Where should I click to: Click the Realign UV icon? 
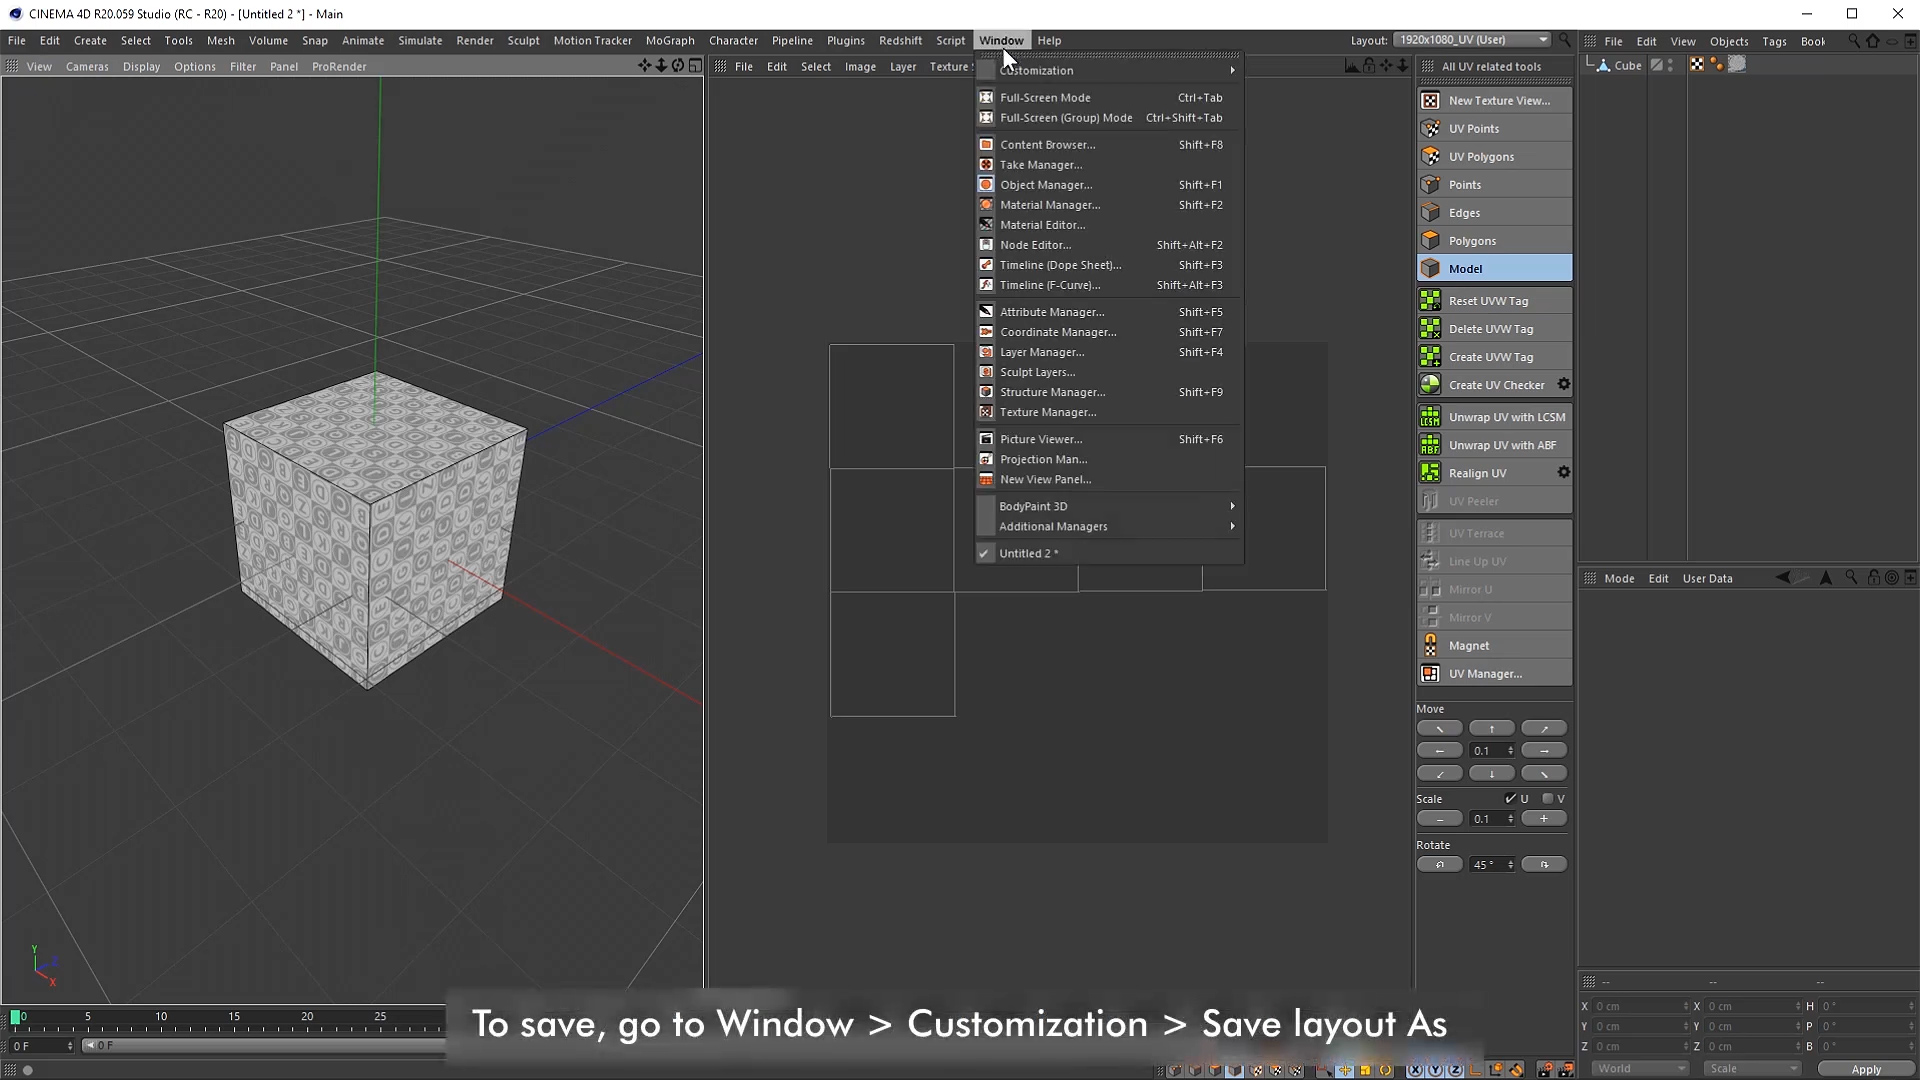click(1430, 473)
